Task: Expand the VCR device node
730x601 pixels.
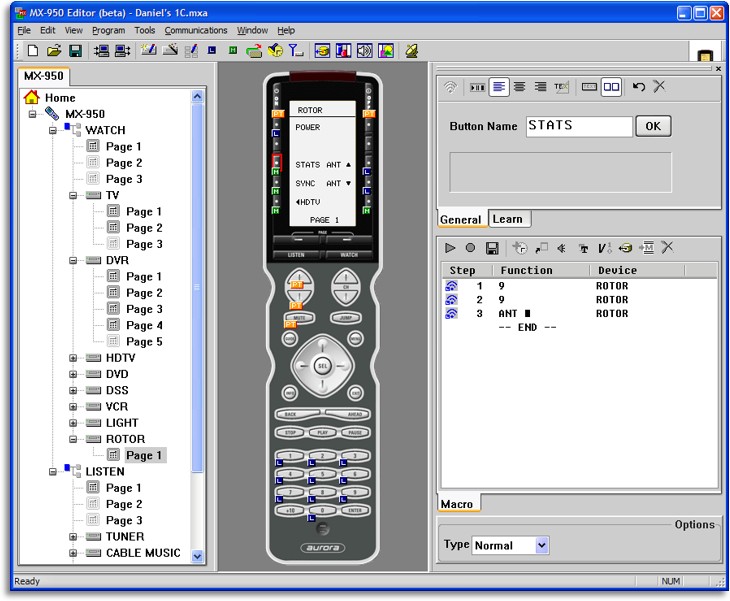Action: (73, 407)
